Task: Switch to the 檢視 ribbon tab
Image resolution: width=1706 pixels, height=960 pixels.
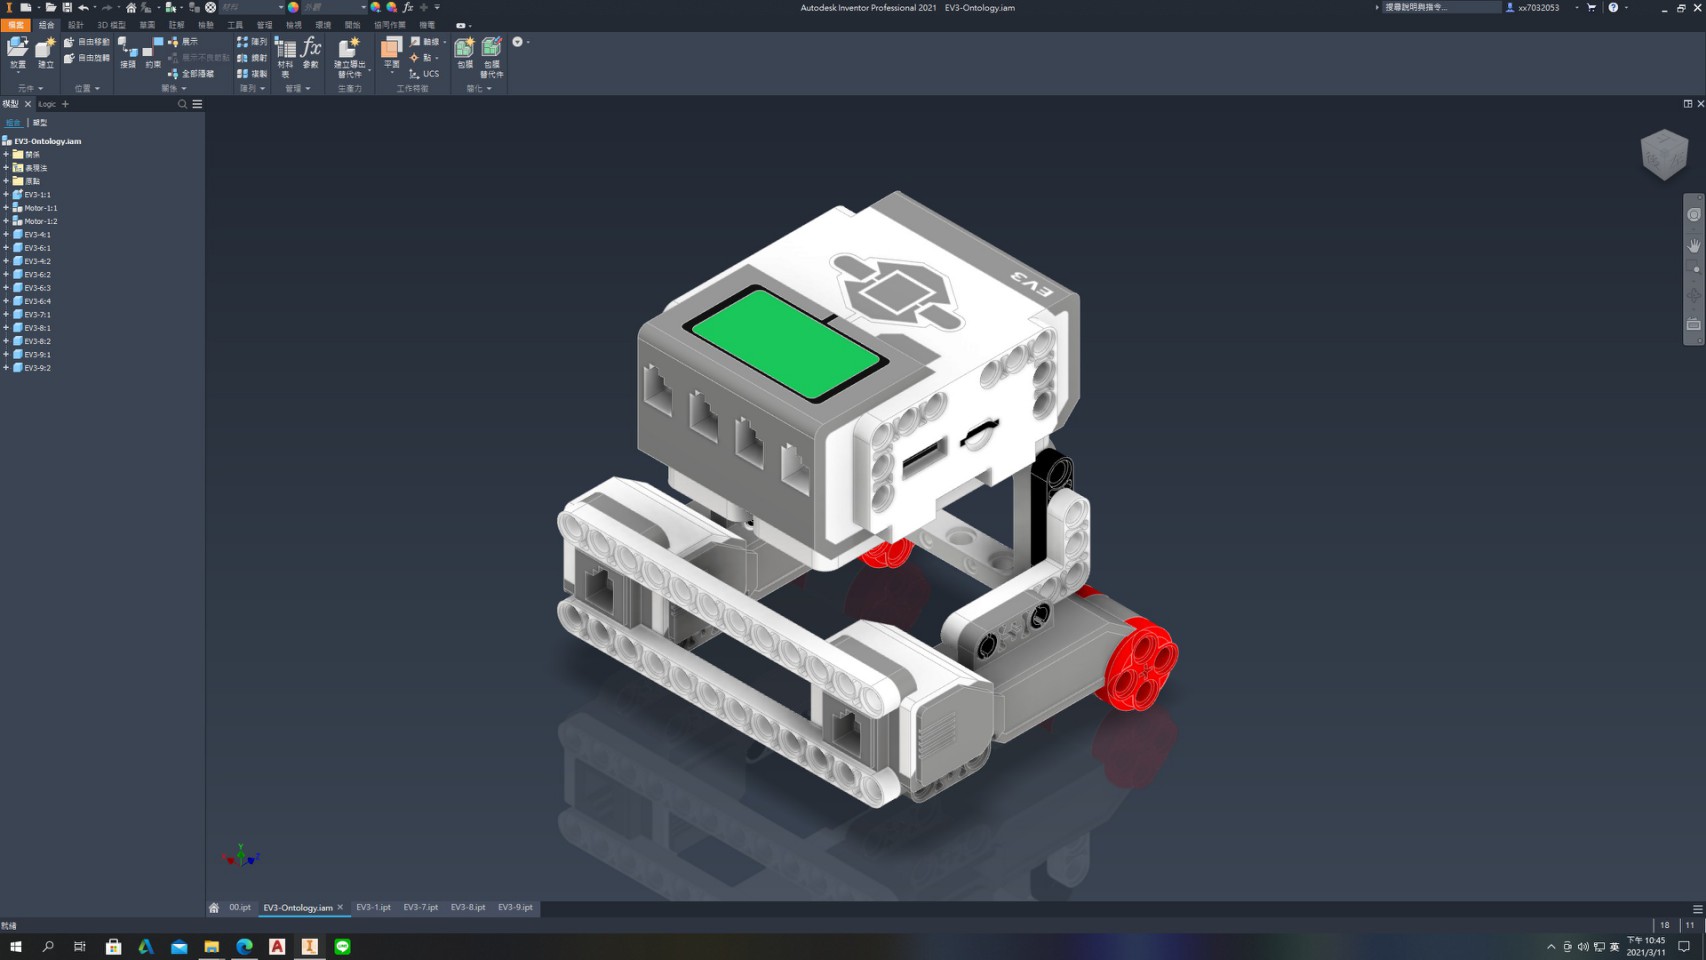Action: [293, 25]
